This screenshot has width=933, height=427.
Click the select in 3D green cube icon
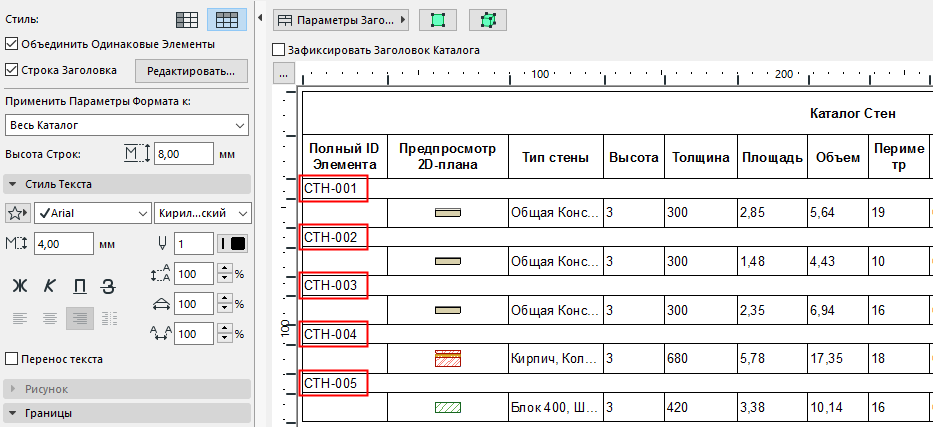tap(488, 20)
